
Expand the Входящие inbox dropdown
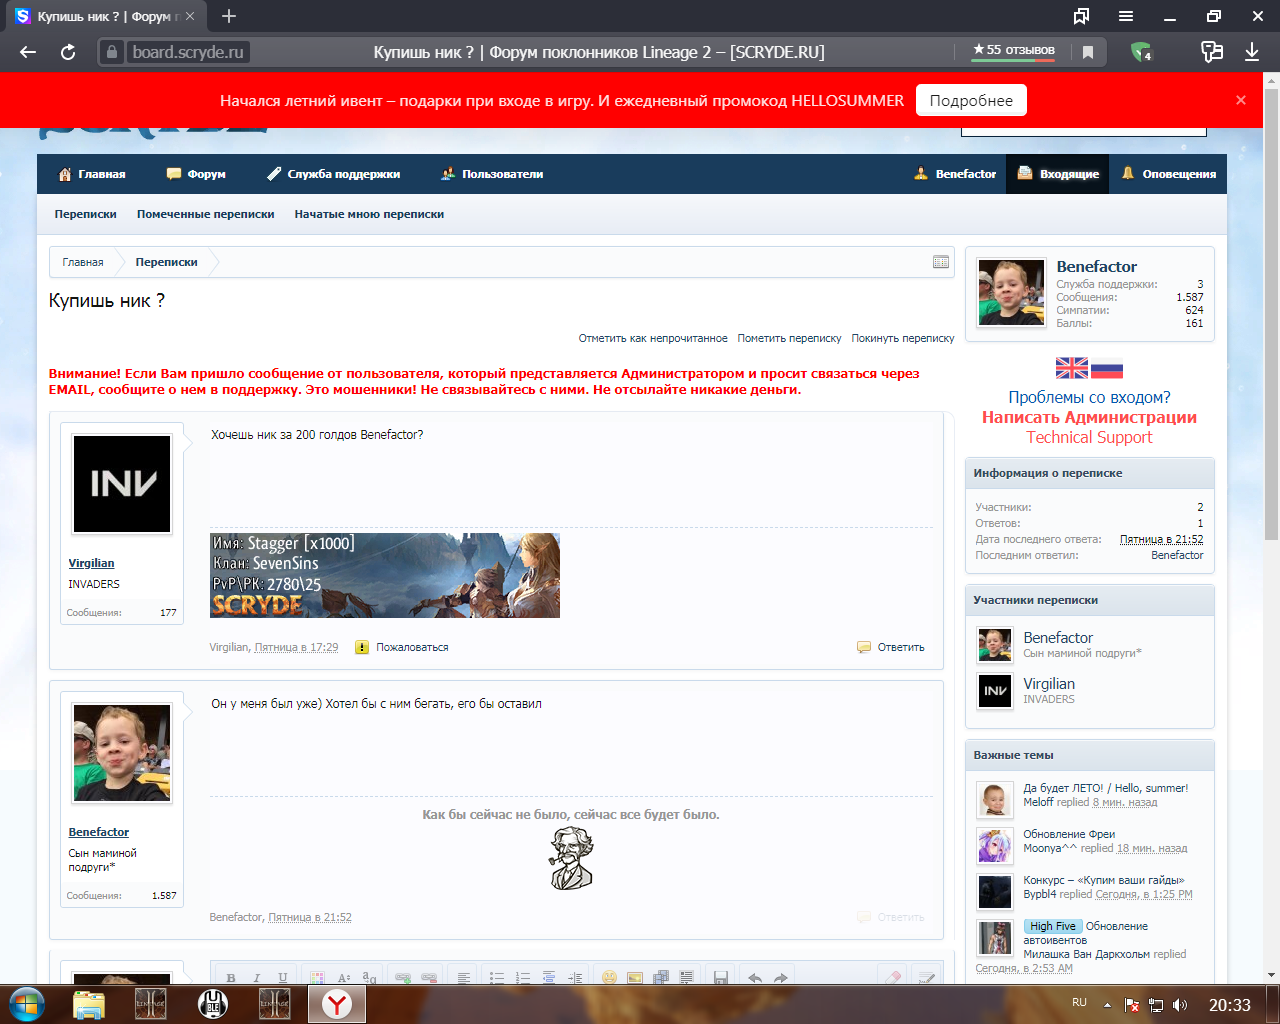click(x=1058, y=174)
